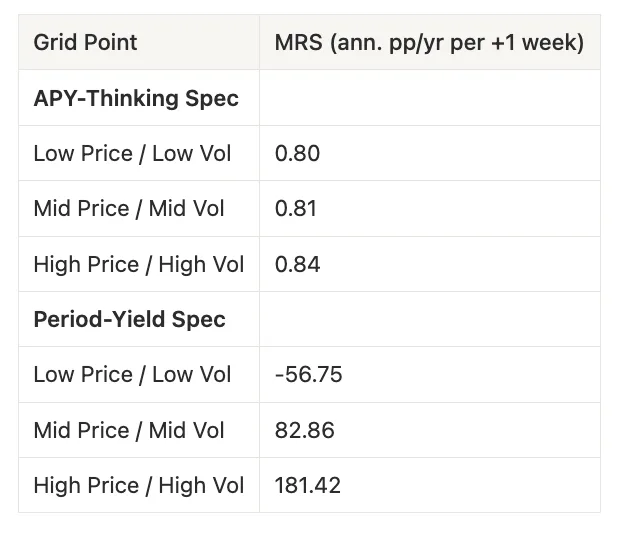Select Low Price / Low Vol under Period-Yield
This screenshot has height=540, width=620.
[x=132, y=375]
